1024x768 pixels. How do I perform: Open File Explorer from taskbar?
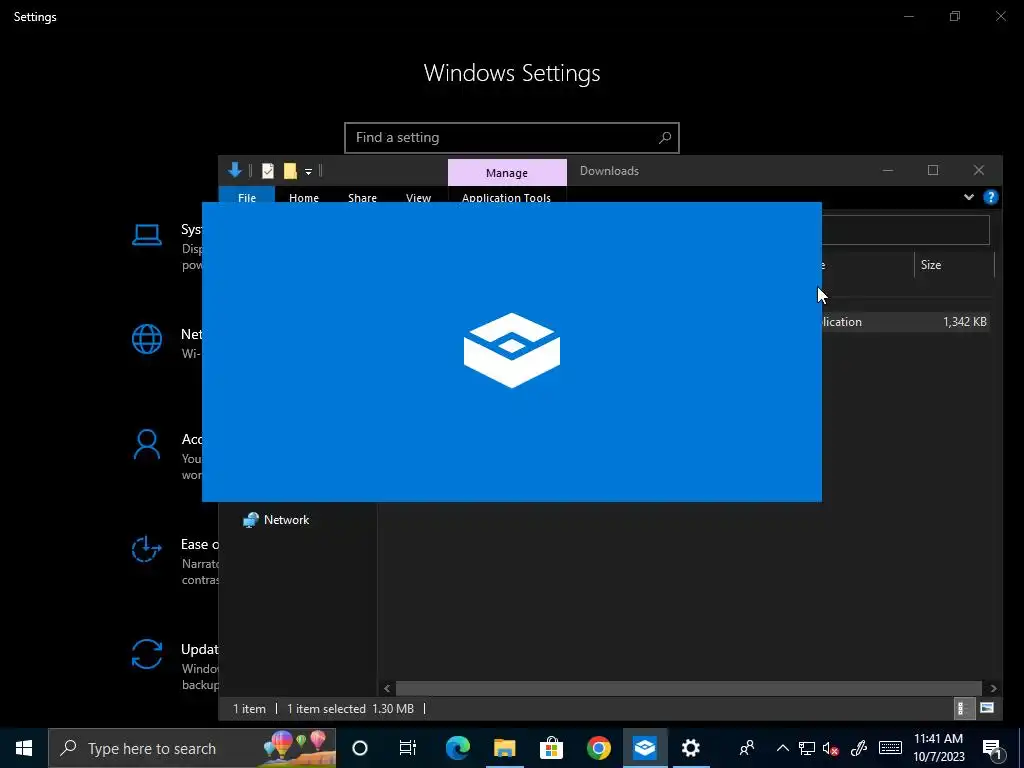tap(504, 748)
